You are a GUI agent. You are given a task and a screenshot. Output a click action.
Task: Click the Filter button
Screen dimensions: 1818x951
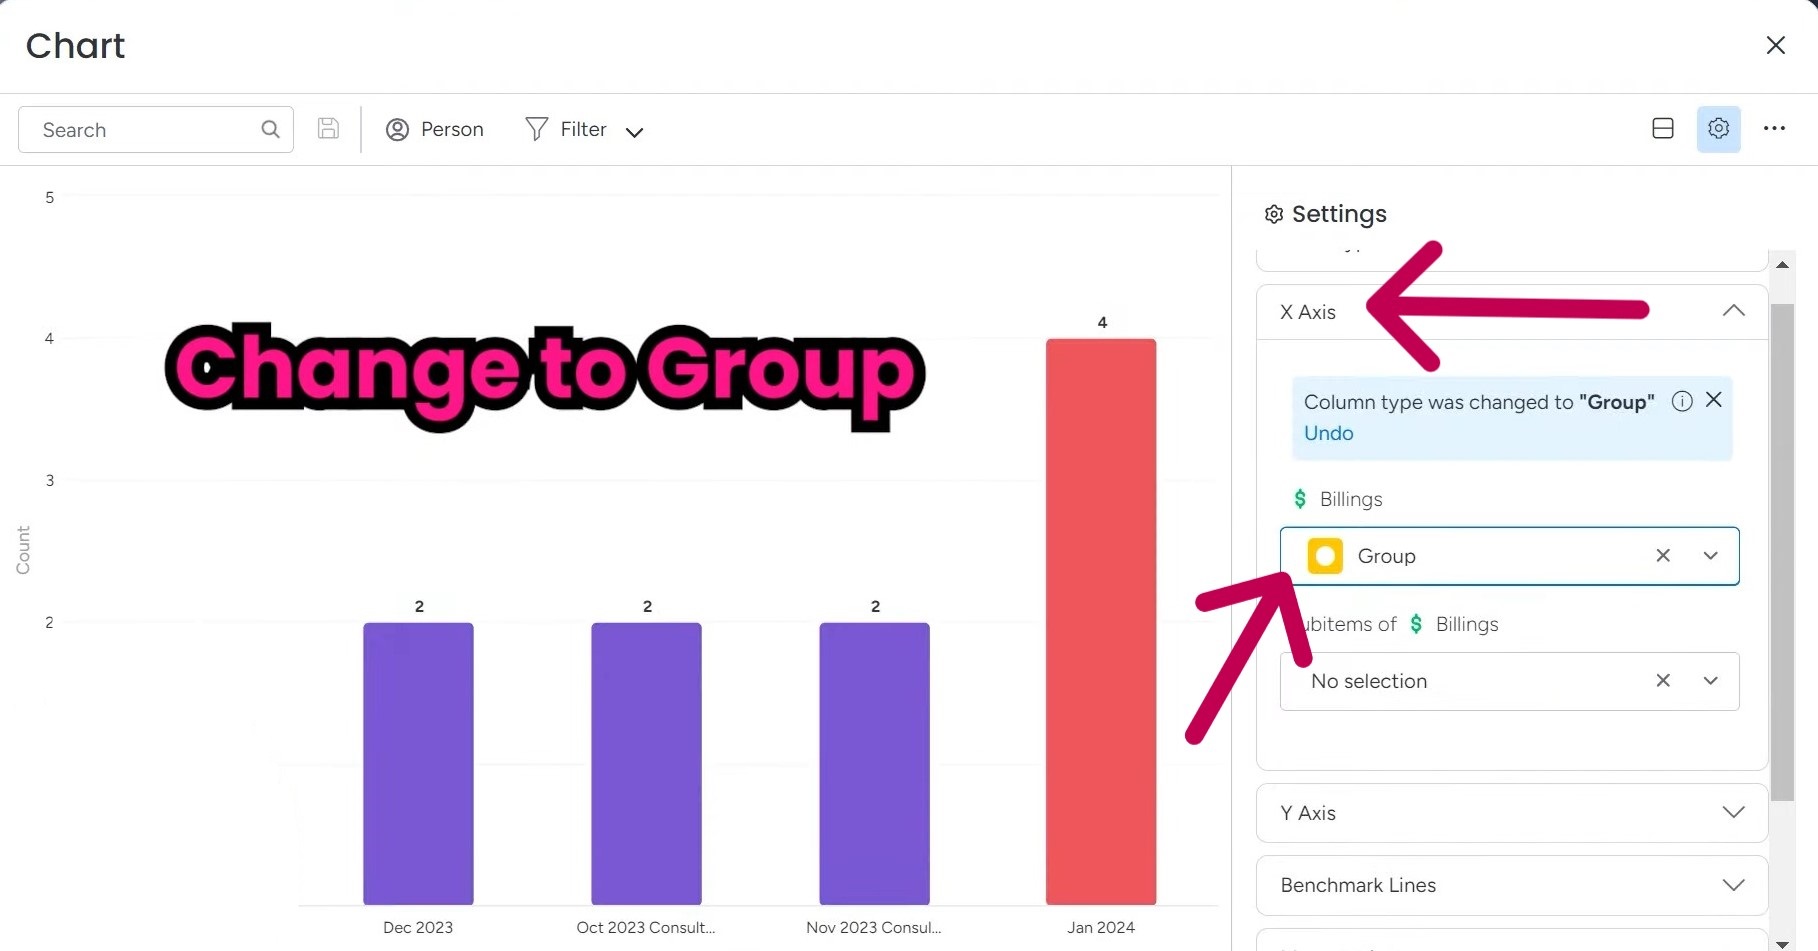(x=566, y=129)
